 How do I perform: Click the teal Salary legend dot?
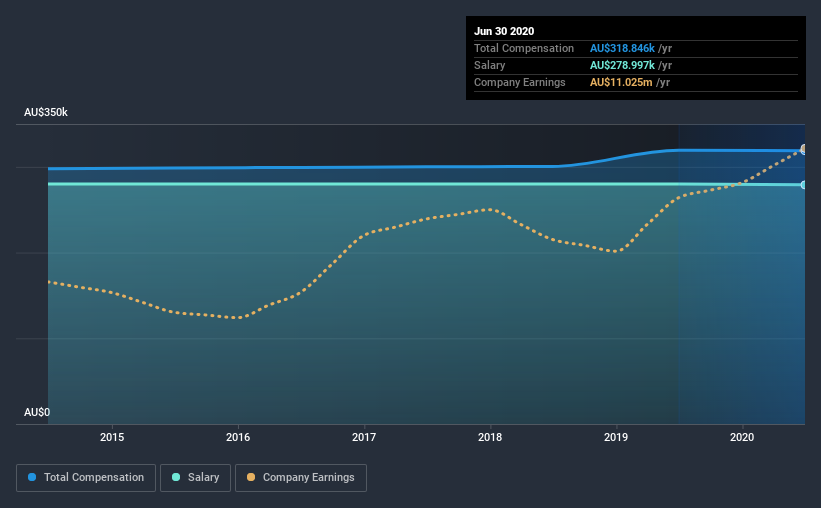pyautogui.click(x=176, y=477)
